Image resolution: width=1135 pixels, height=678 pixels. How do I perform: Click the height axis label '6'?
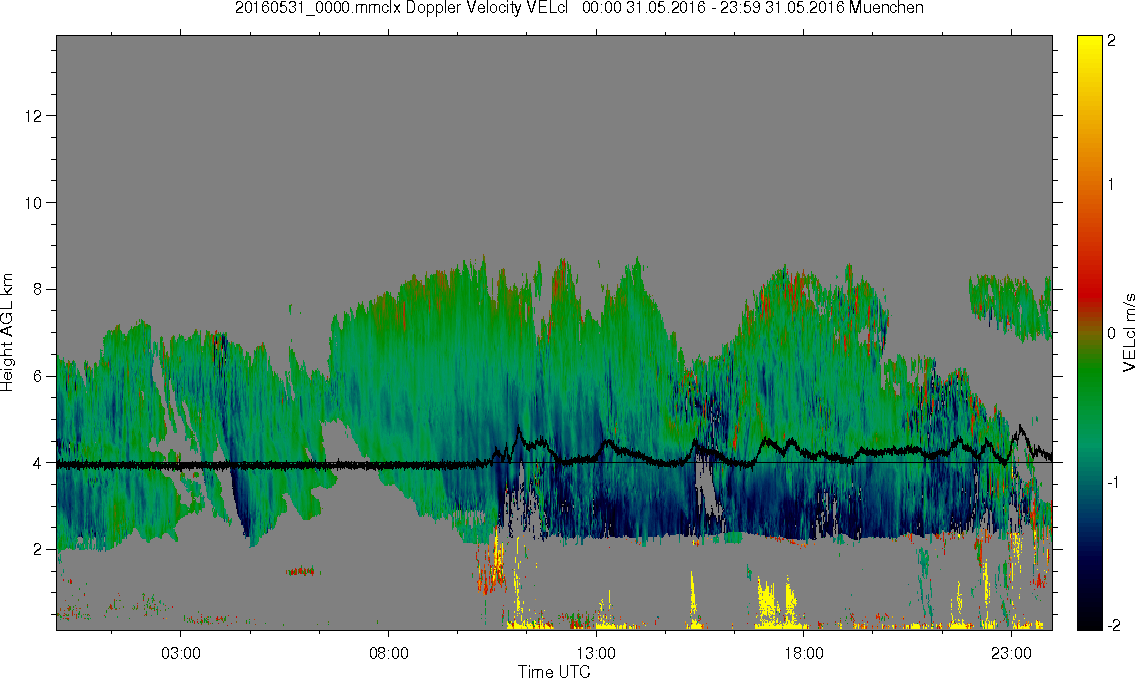pos(38,376)
